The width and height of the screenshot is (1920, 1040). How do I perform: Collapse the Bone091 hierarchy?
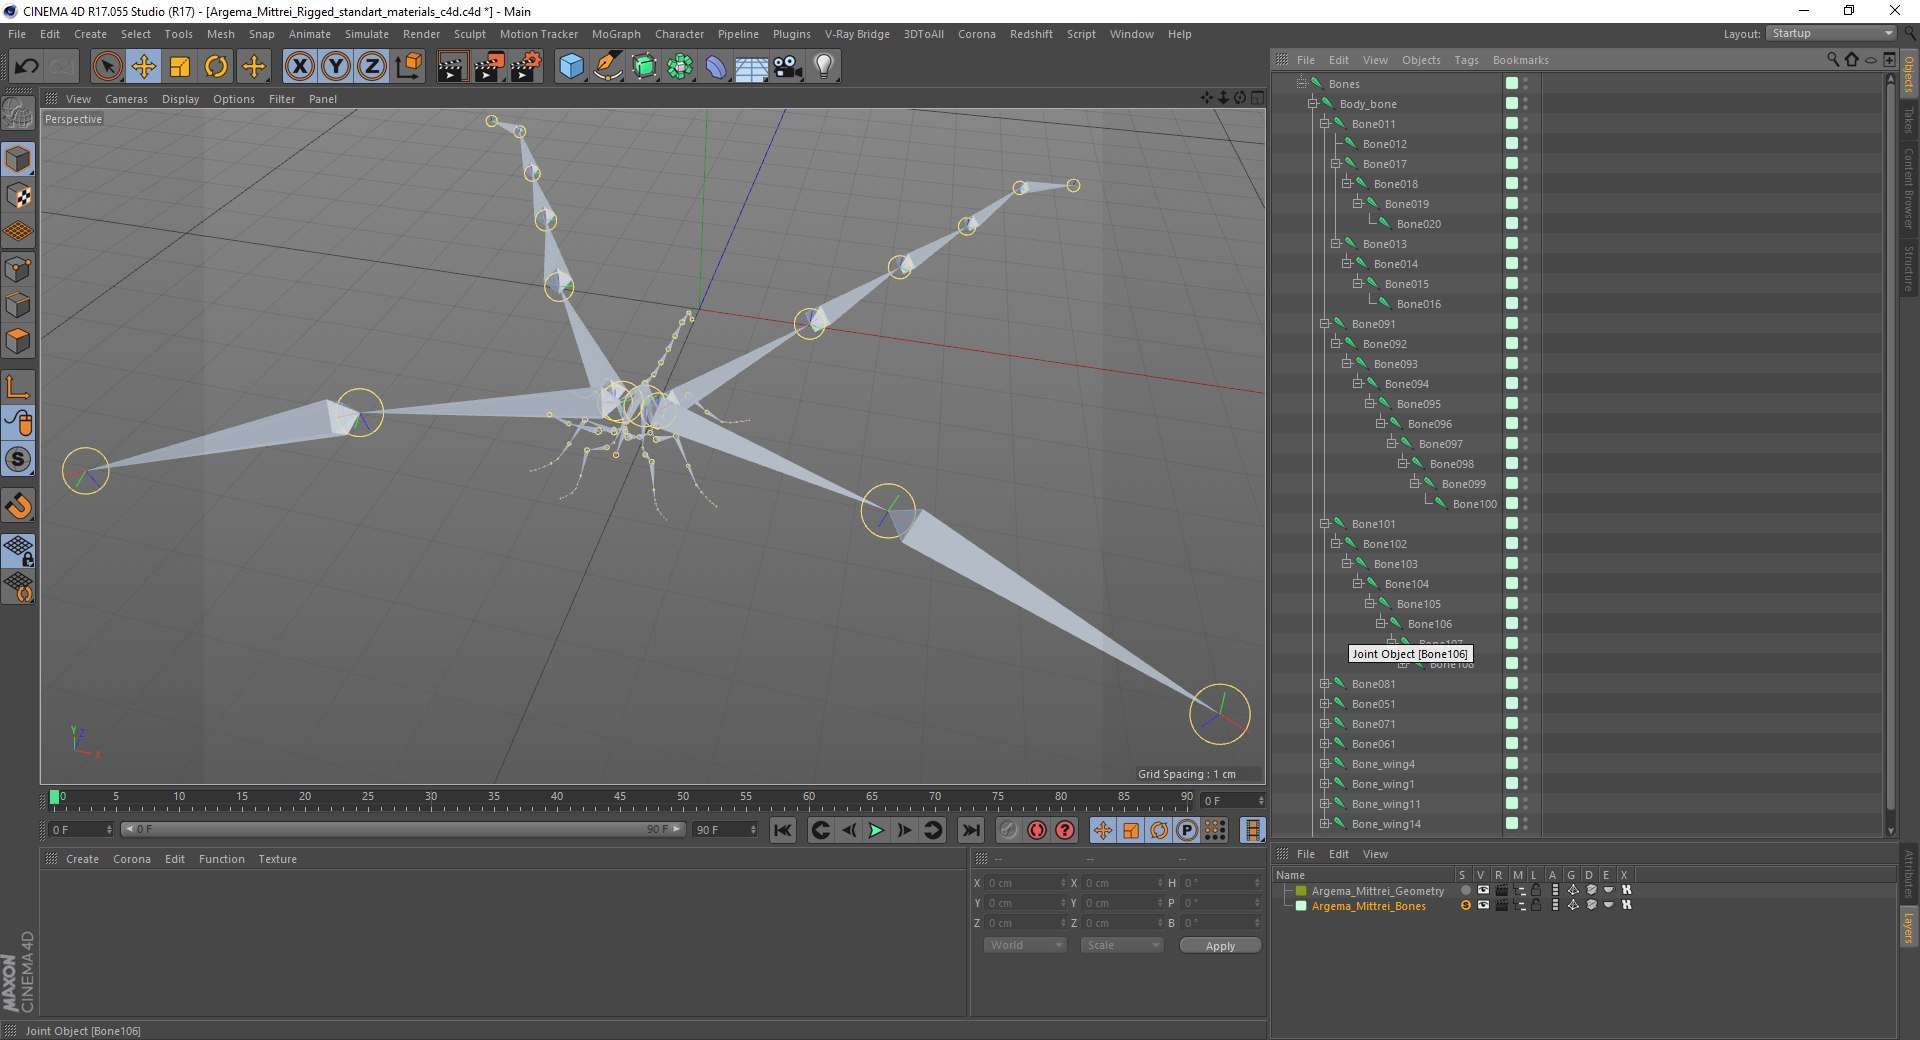1324,324
